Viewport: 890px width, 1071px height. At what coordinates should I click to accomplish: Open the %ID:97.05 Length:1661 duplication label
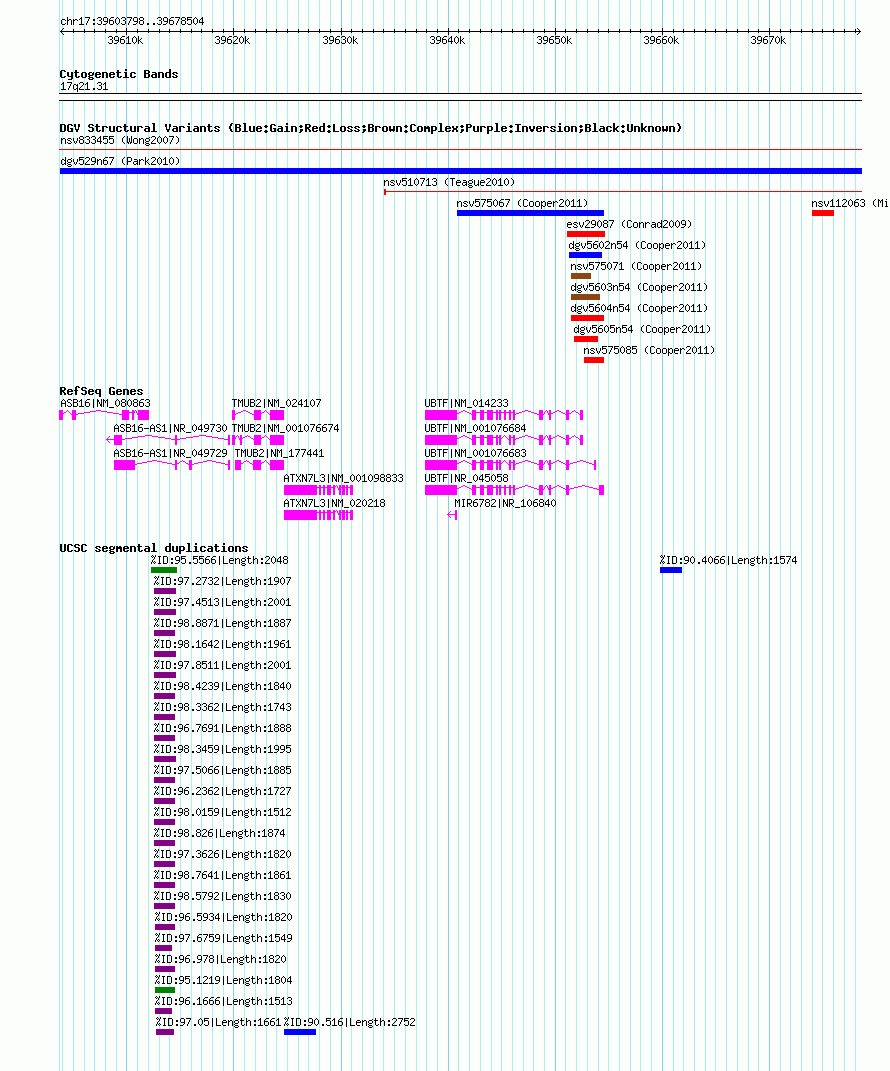tap(219, 1023)
